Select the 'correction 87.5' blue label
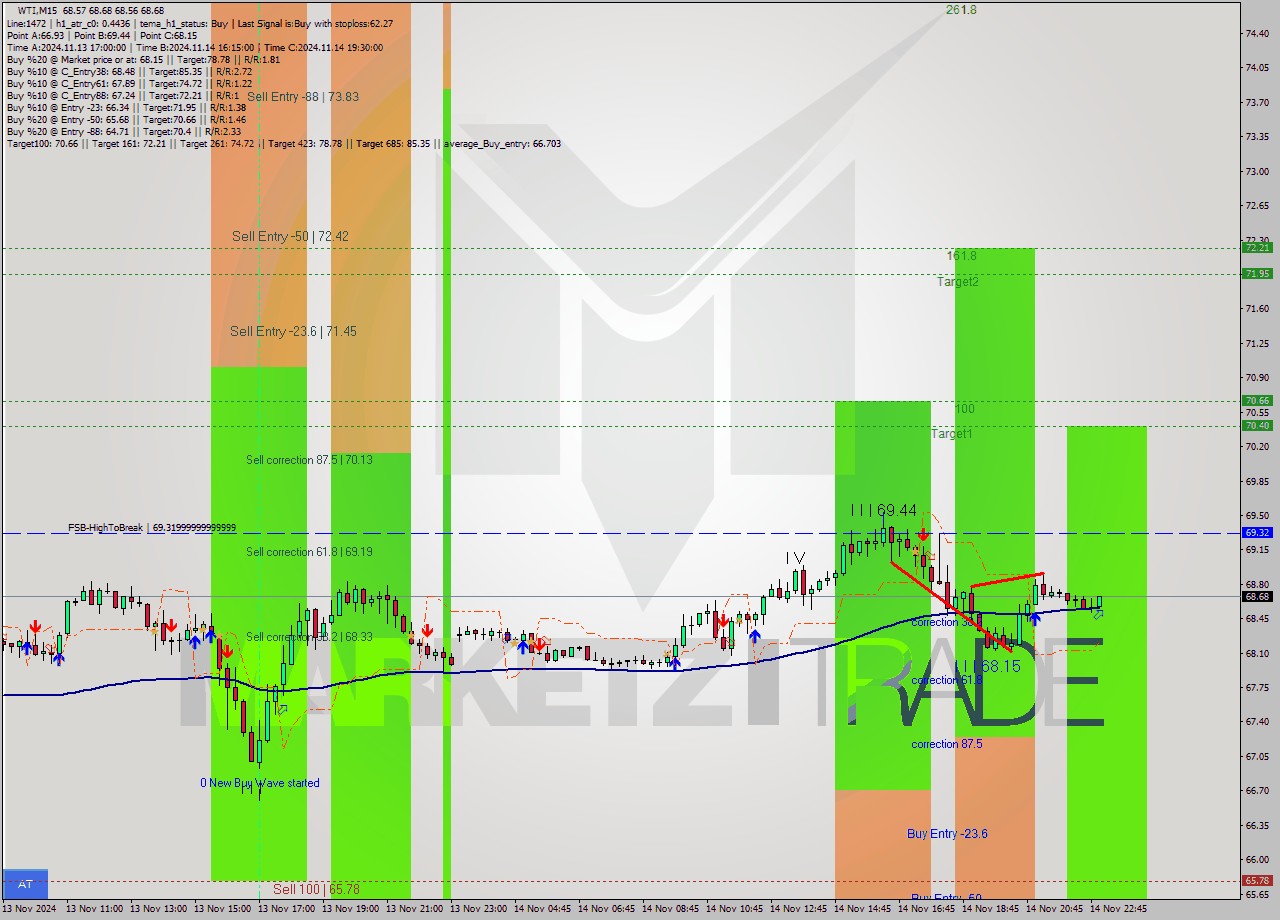The height and width of the screenshot is (920, 1280). 947,744
